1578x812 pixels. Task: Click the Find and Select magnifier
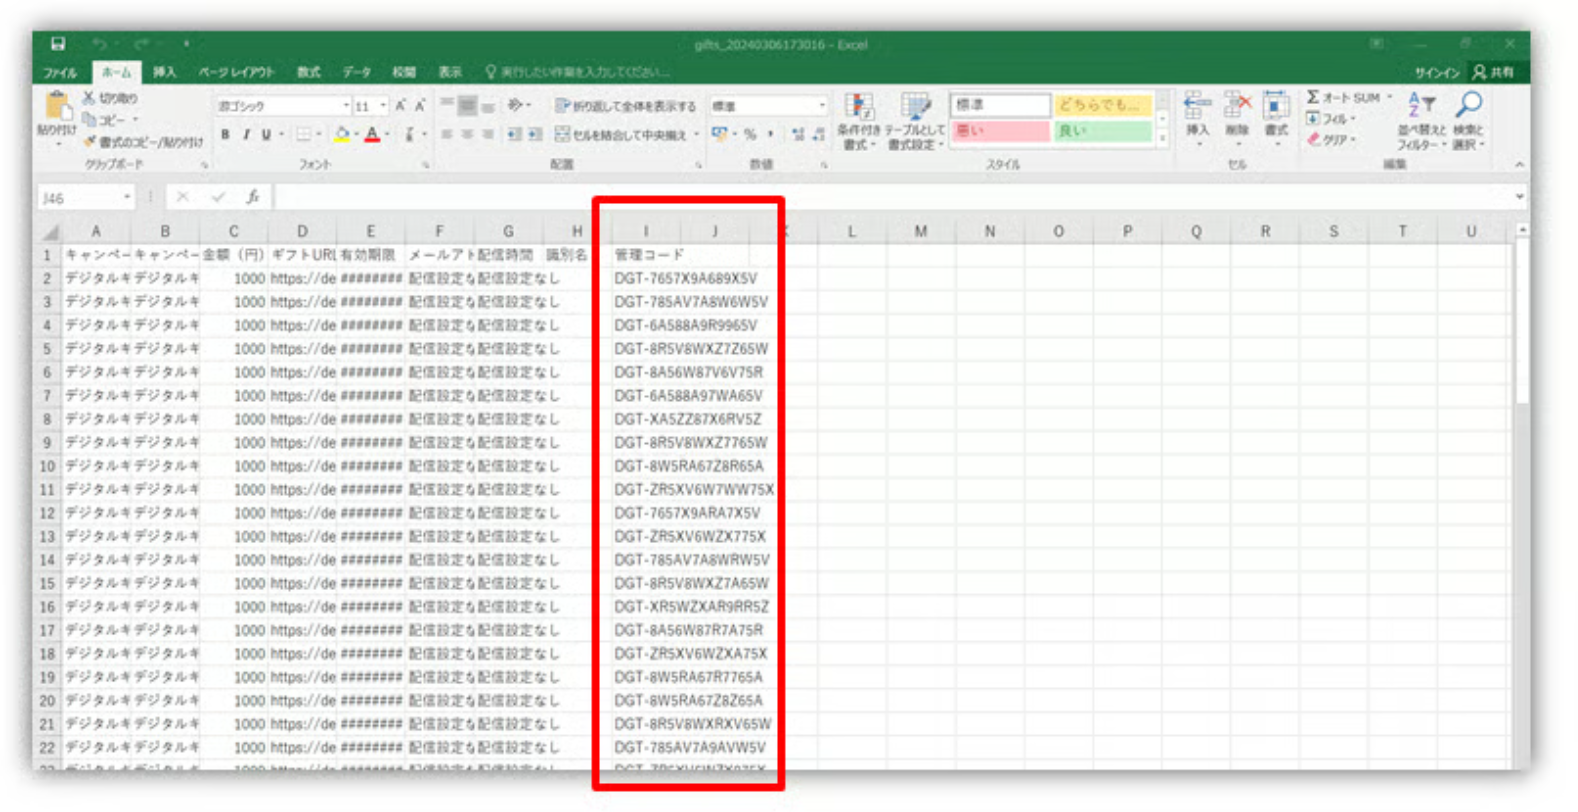pyautogui.click(x=1468, y=104)
